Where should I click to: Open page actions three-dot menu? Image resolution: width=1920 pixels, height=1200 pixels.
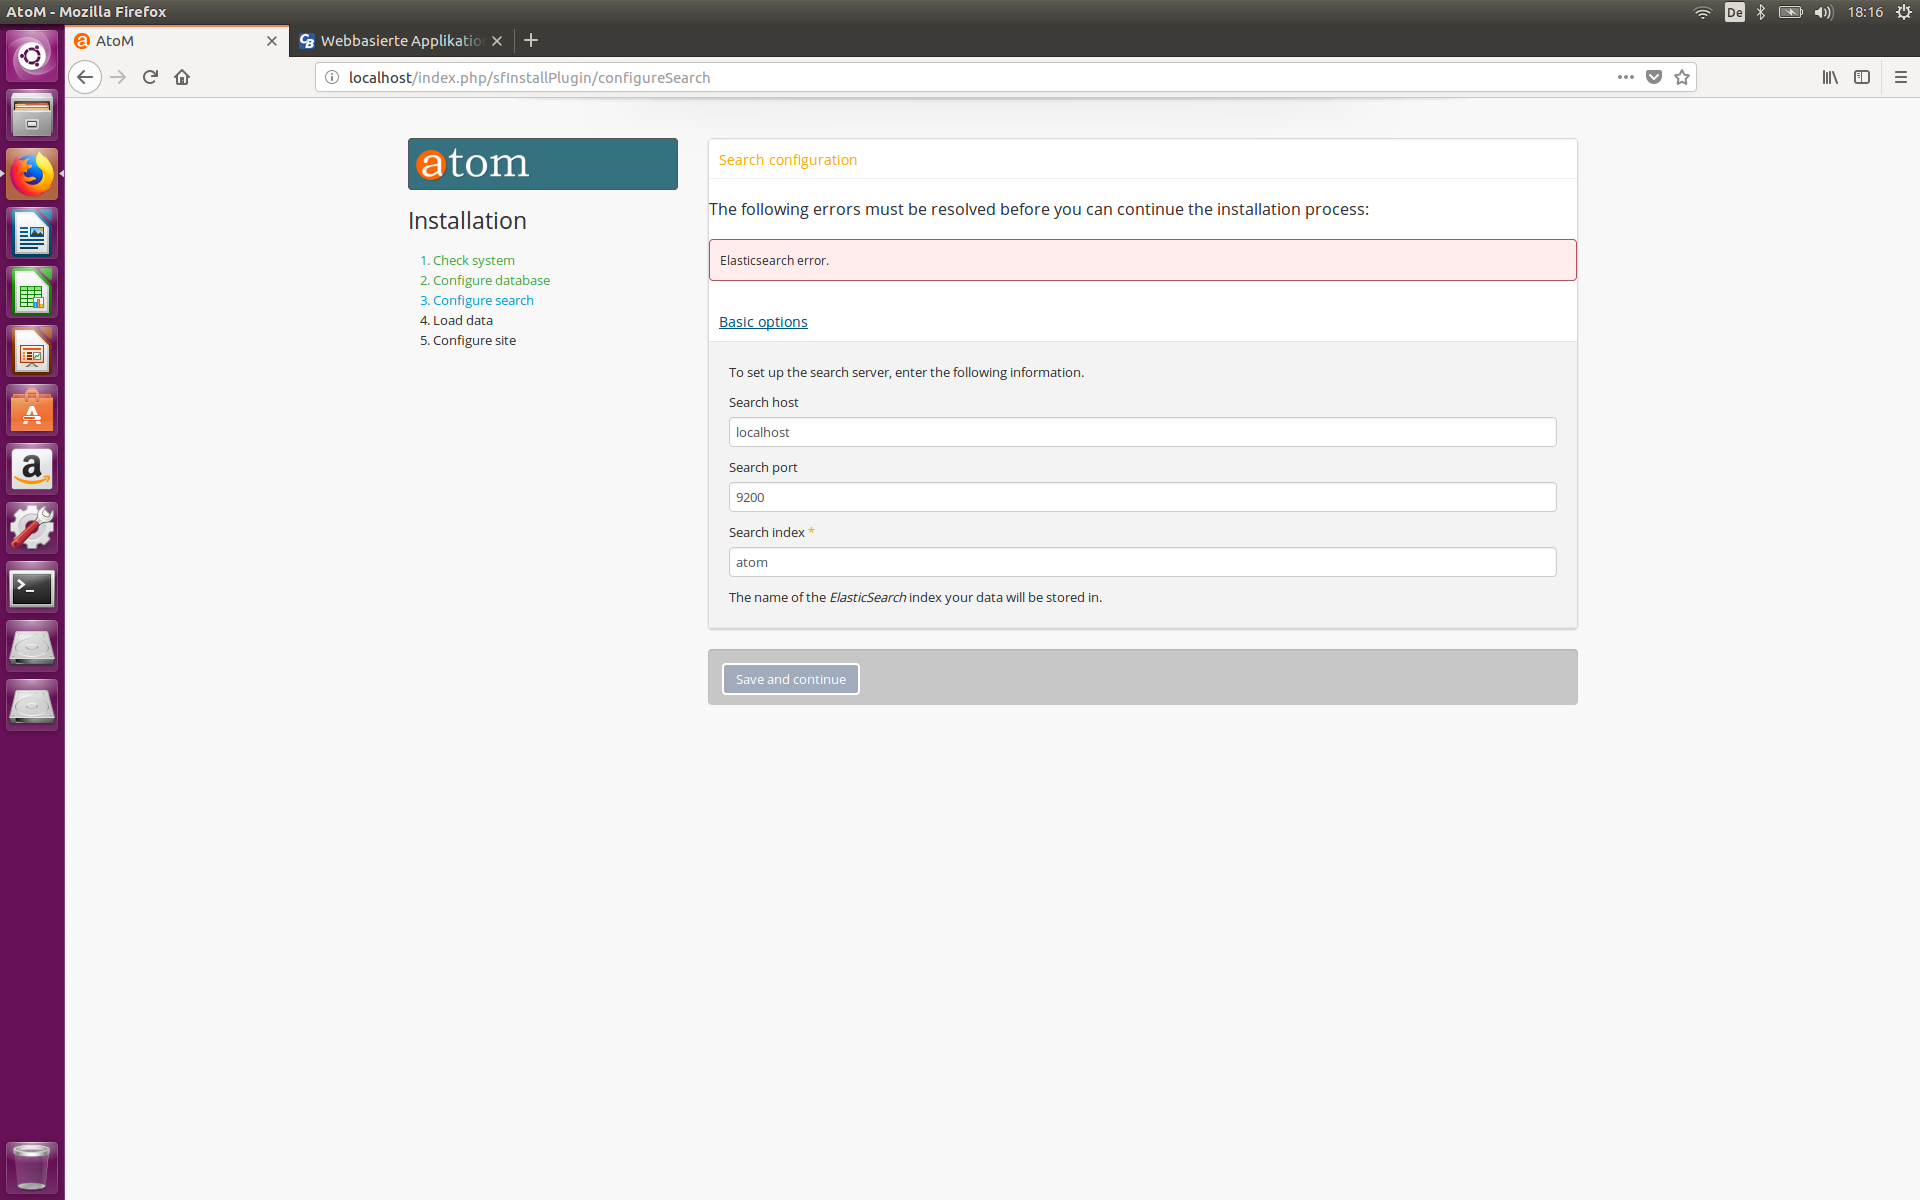pos(1626,77)
